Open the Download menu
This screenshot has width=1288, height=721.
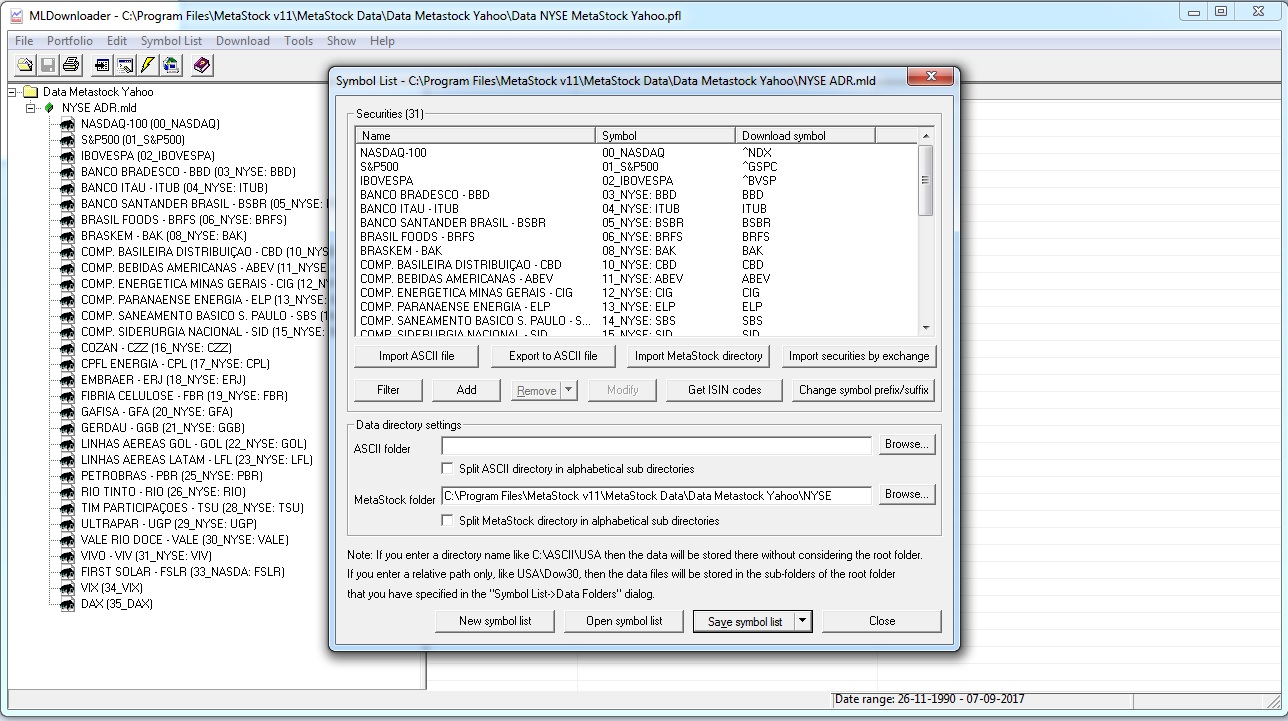(243, 41)
